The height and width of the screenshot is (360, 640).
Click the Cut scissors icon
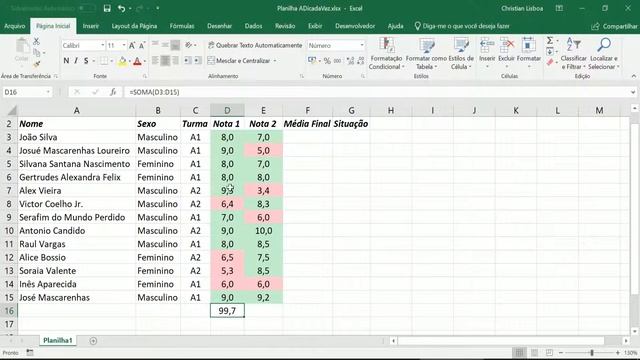pos(36,42)
